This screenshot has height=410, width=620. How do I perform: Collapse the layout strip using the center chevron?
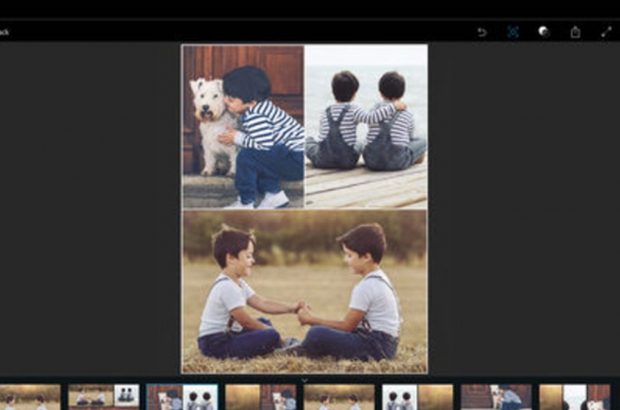[304, 380]
